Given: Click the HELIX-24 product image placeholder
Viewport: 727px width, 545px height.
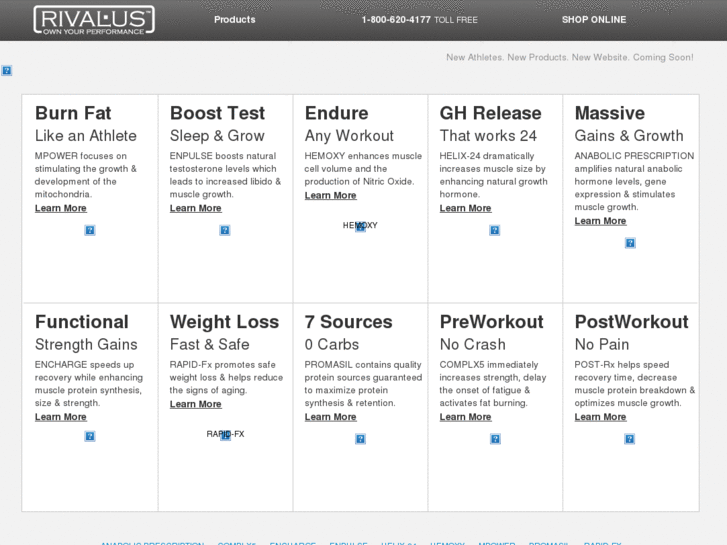Looking at the screenshot, I should click(495, 230).
